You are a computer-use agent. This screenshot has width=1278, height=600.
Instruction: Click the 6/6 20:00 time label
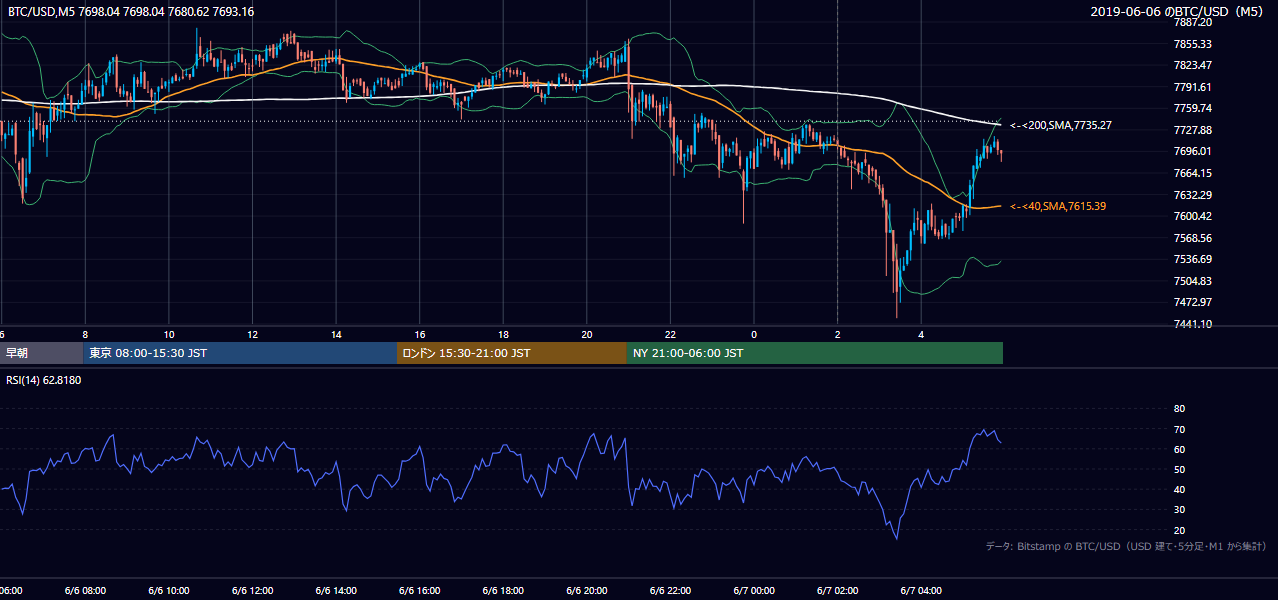[587, 591]
